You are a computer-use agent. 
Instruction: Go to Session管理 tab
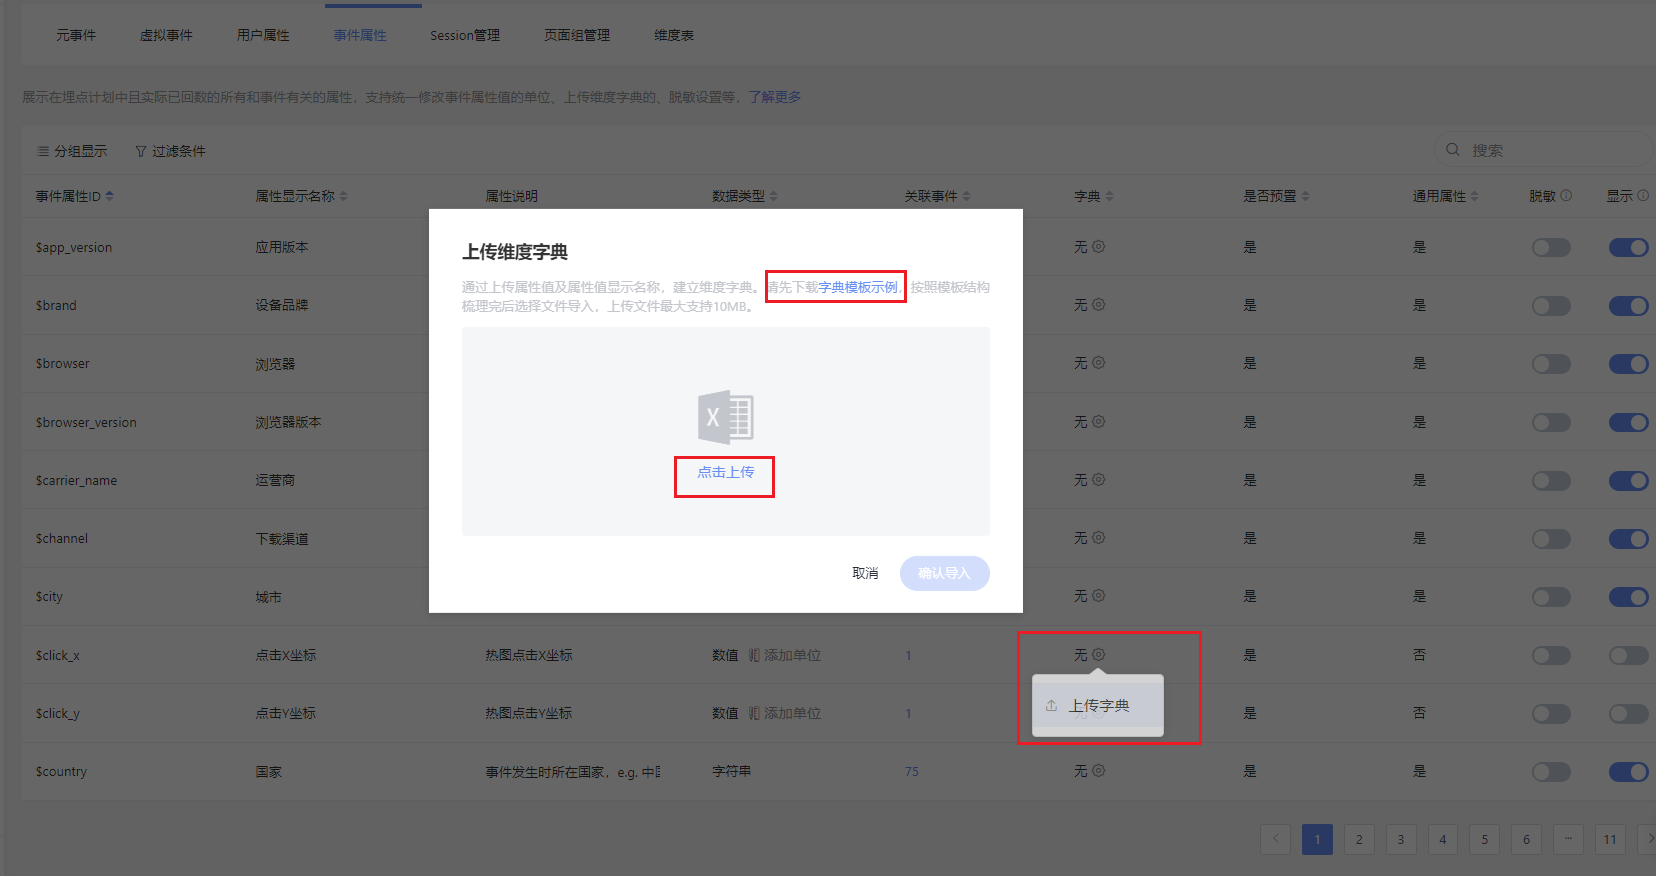pos(465,35)
